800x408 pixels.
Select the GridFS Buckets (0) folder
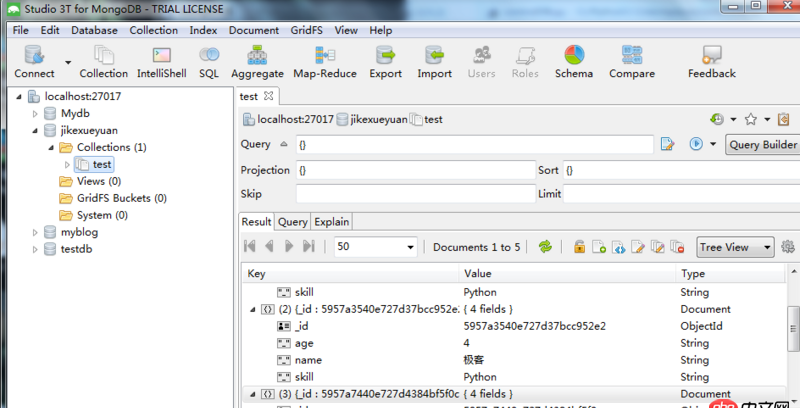(x=113, y=198)
